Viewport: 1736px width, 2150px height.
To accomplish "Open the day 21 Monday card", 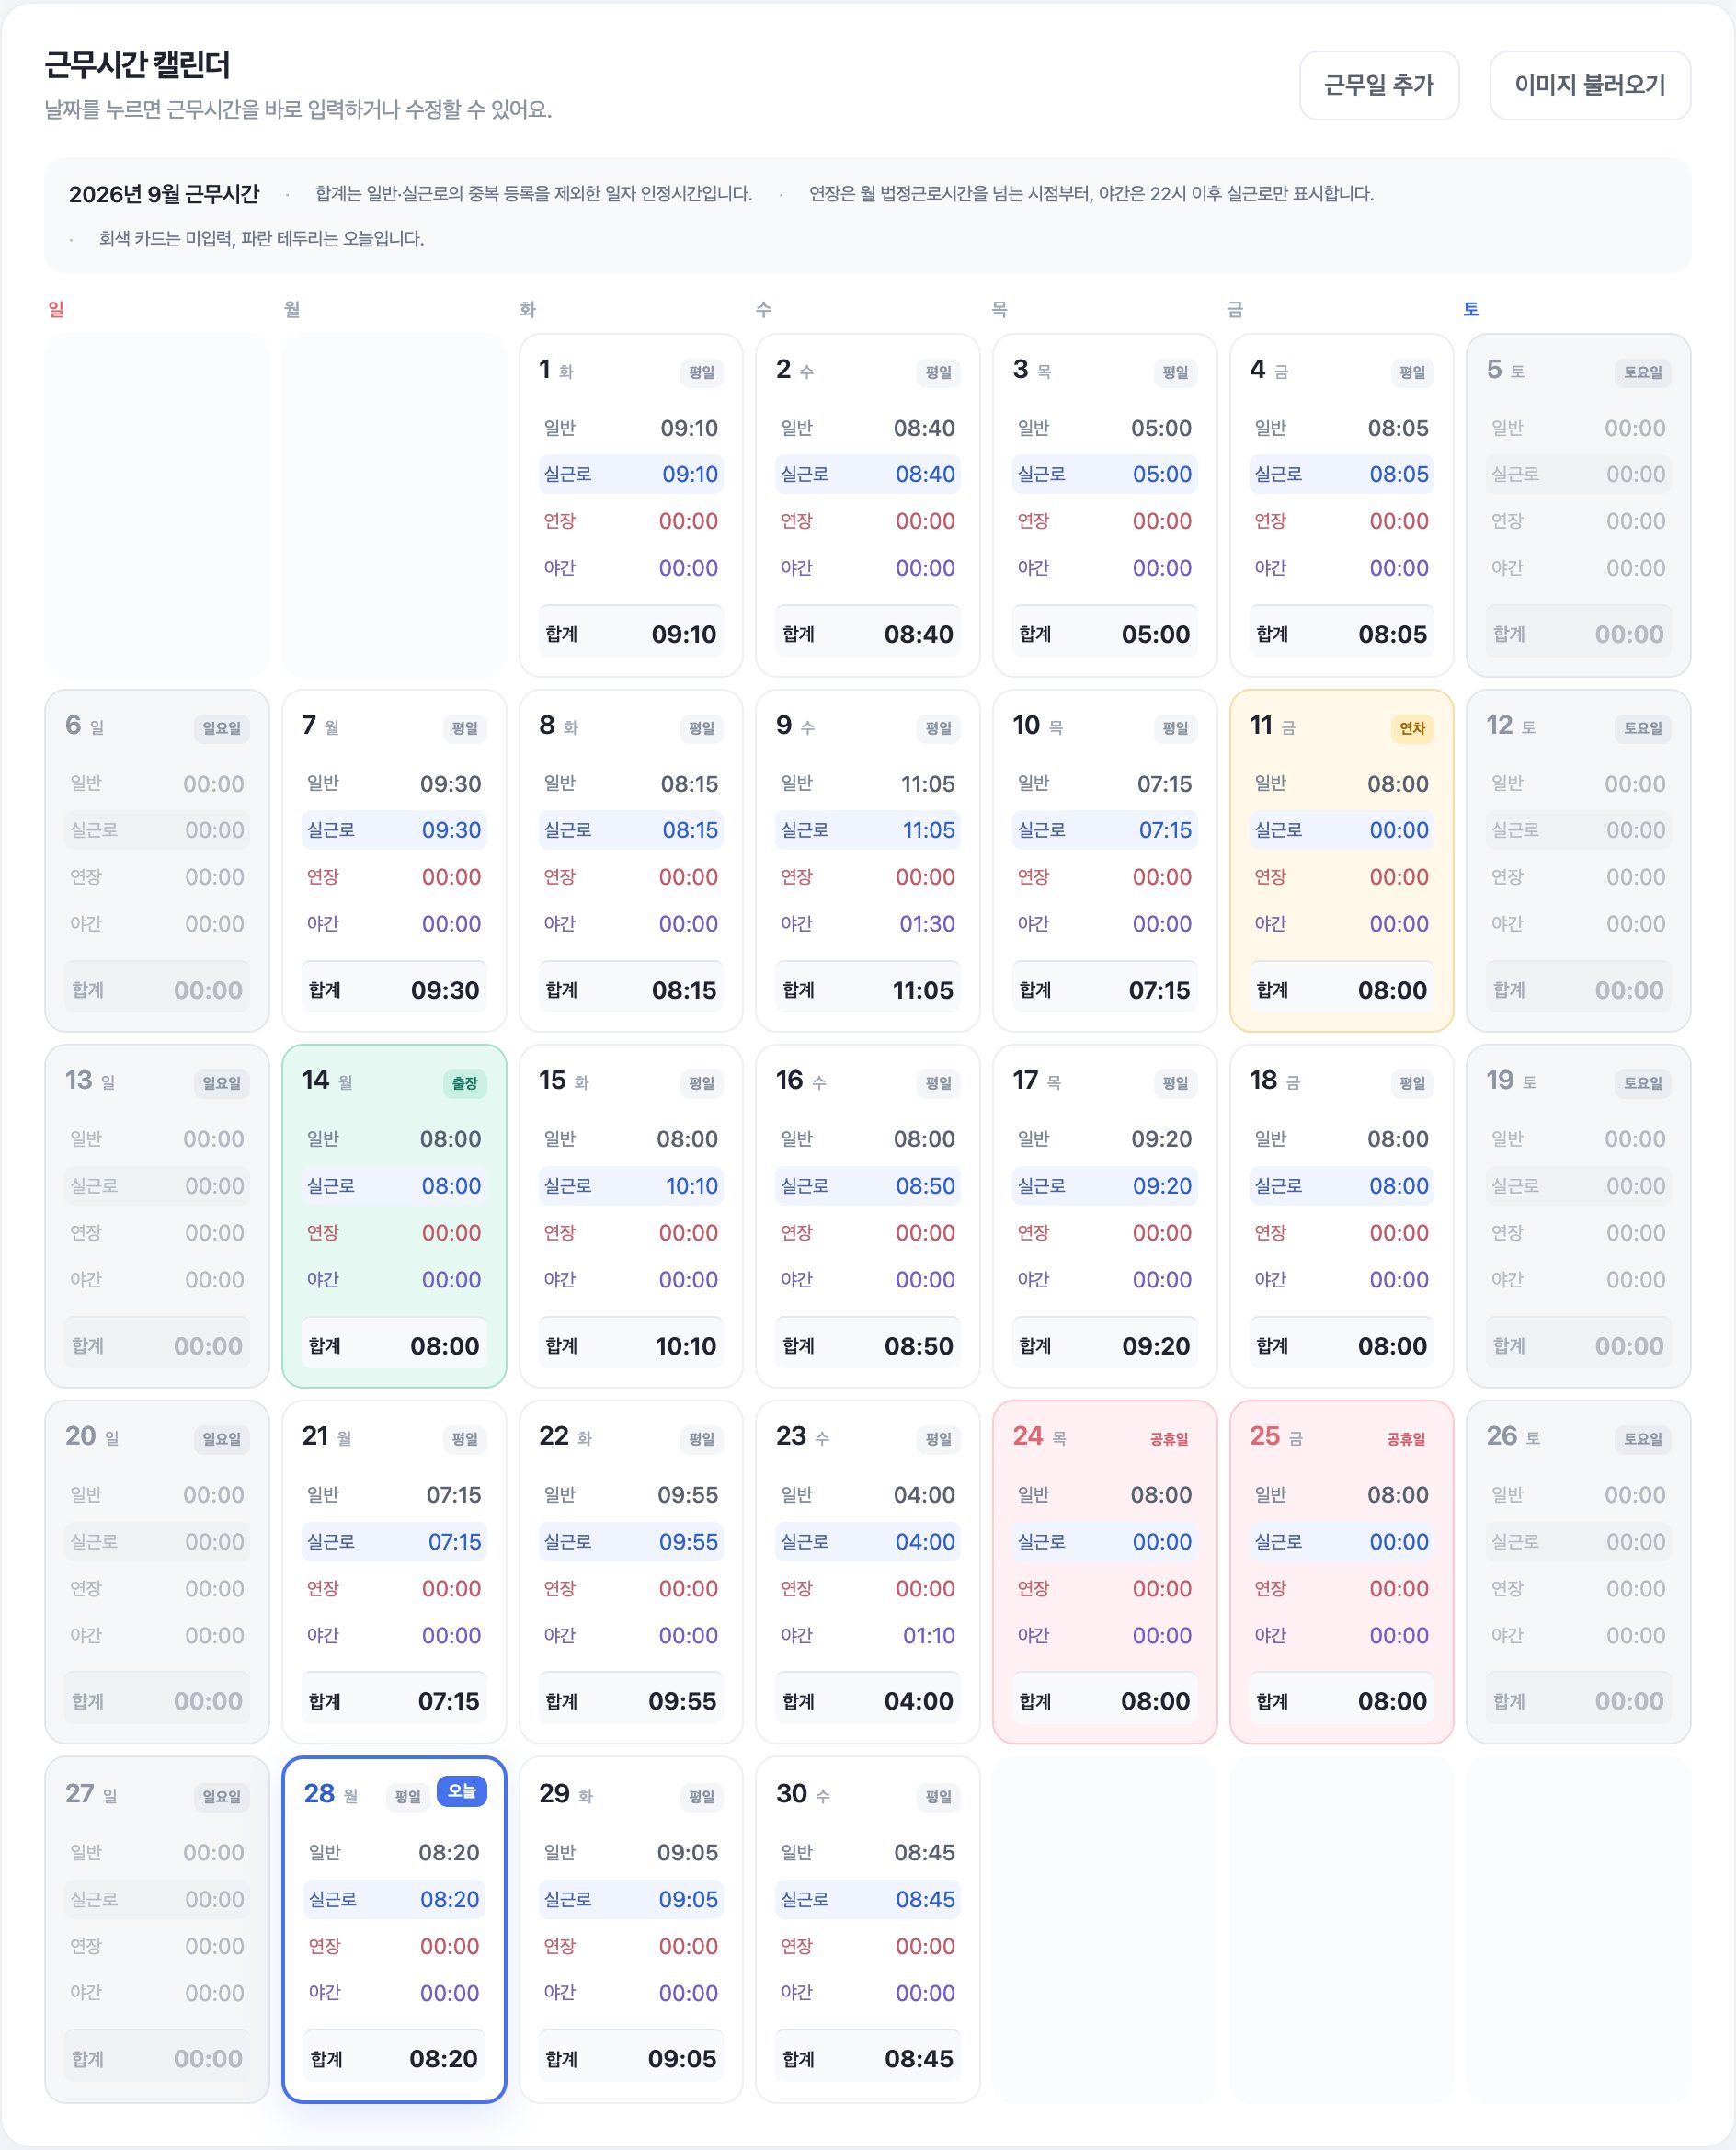I will (x=394, y=1572).
